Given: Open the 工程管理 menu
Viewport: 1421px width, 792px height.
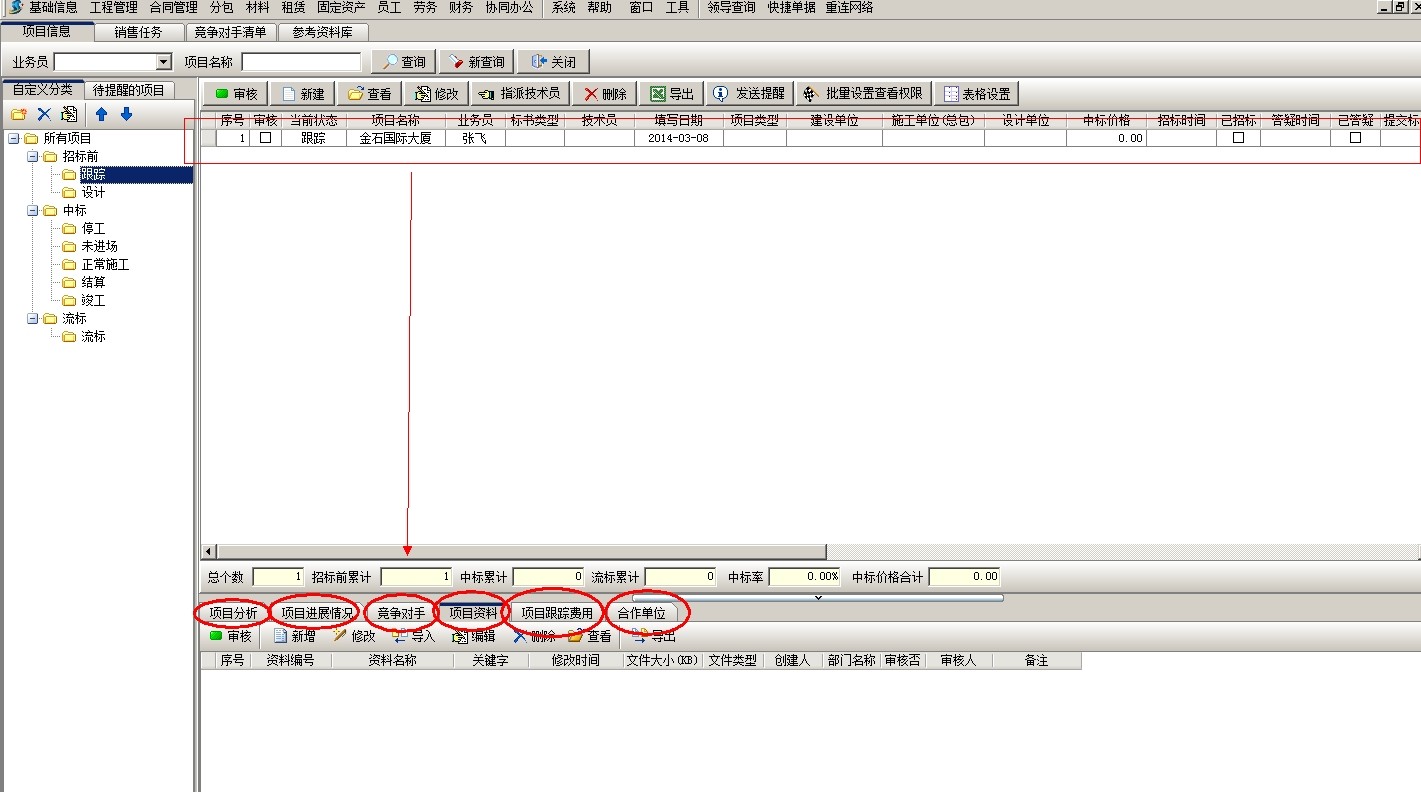Looking at the screenshot, I should [x=113, y=7].
